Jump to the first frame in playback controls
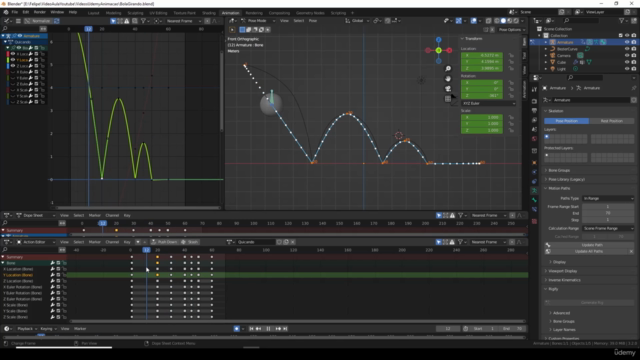This screenshot has height=360, width=640. [251, 329]
